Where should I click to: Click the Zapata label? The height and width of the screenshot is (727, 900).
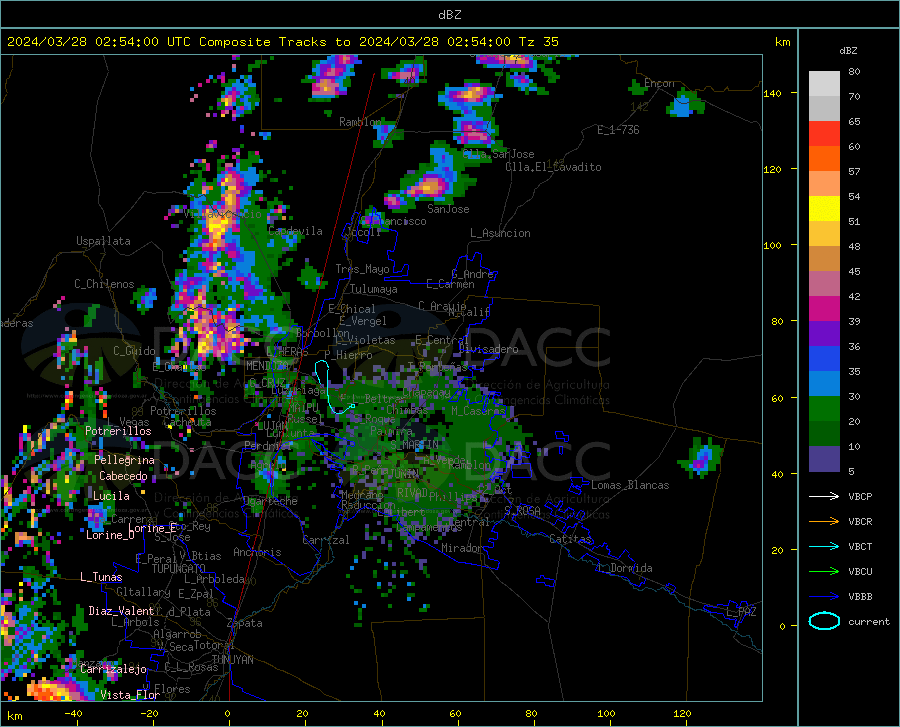[245, 623]
